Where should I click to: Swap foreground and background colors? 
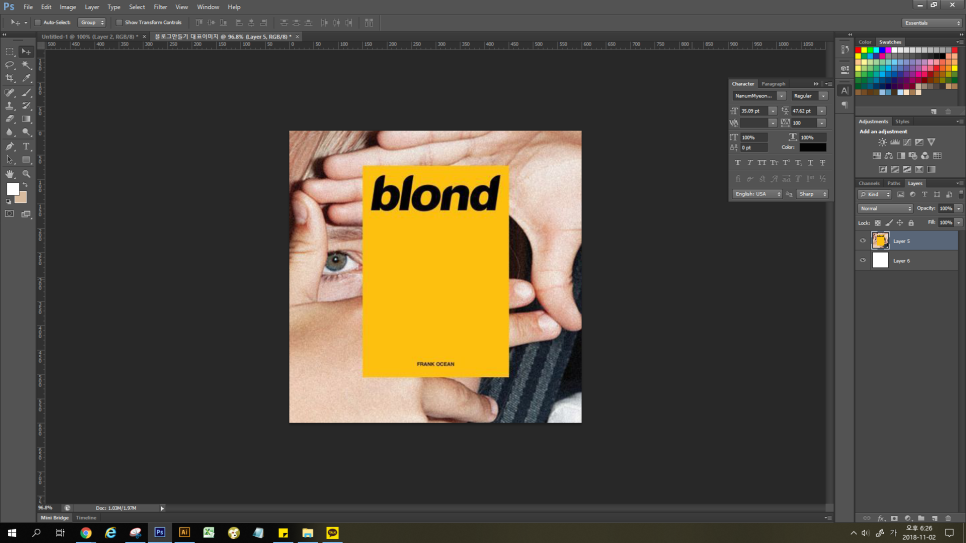click(25, 185)
